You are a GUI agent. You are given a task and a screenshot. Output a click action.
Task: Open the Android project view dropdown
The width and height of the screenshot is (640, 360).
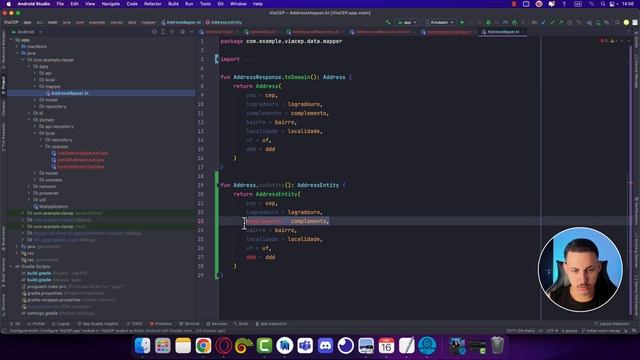(x=27, y=32)
